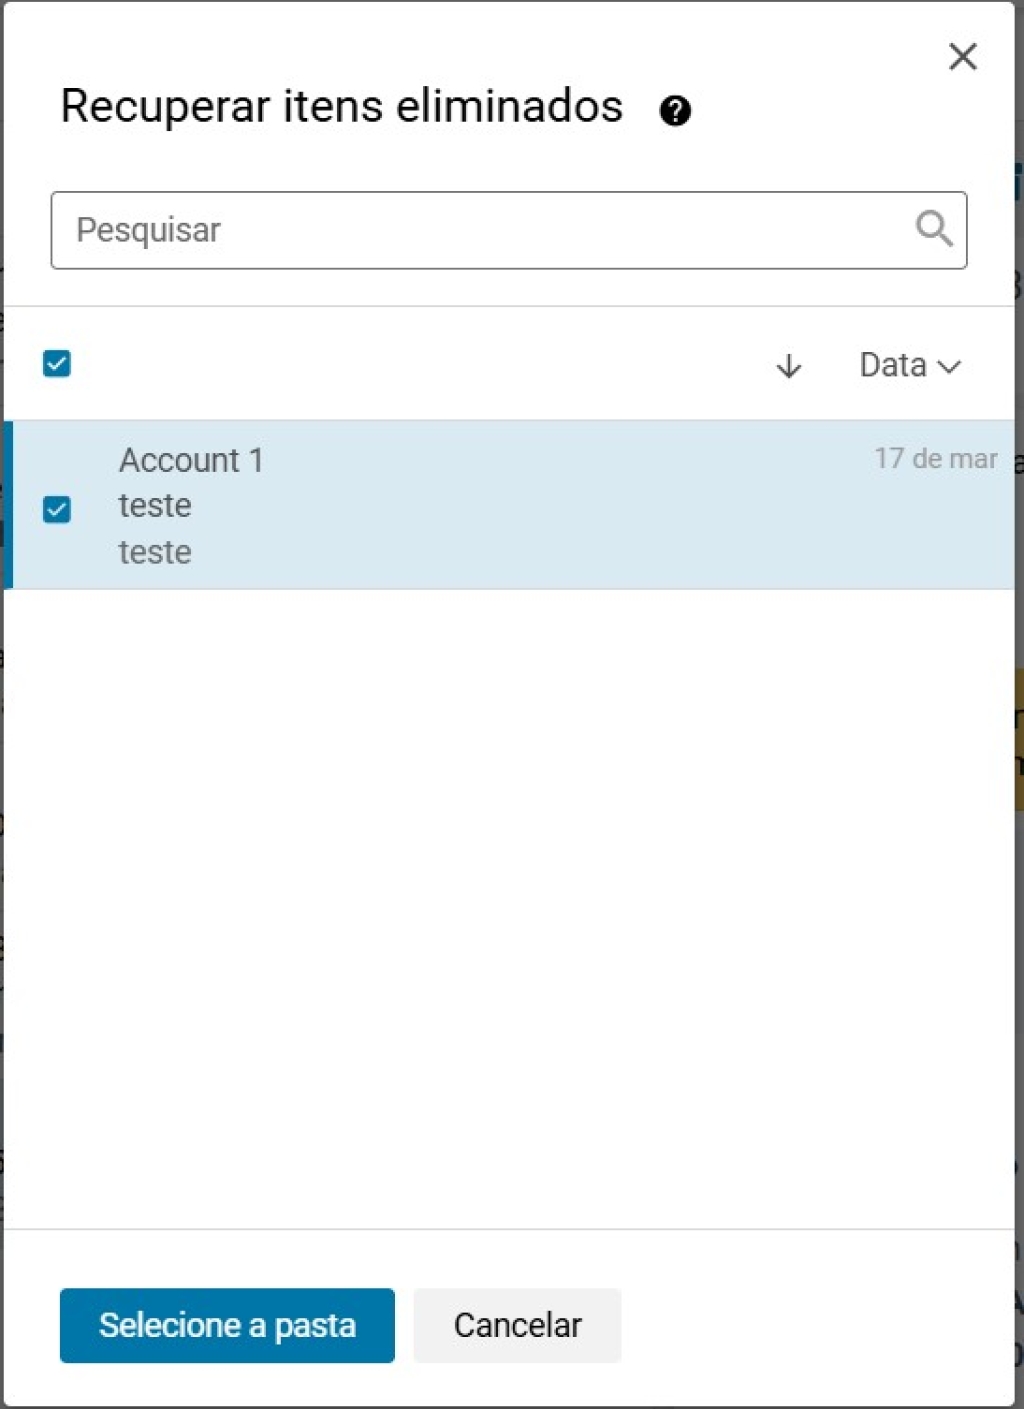Close the Recuperar itens eliminados dialog
Viewport: 1024px width, 1409px height.
(962, 57)
